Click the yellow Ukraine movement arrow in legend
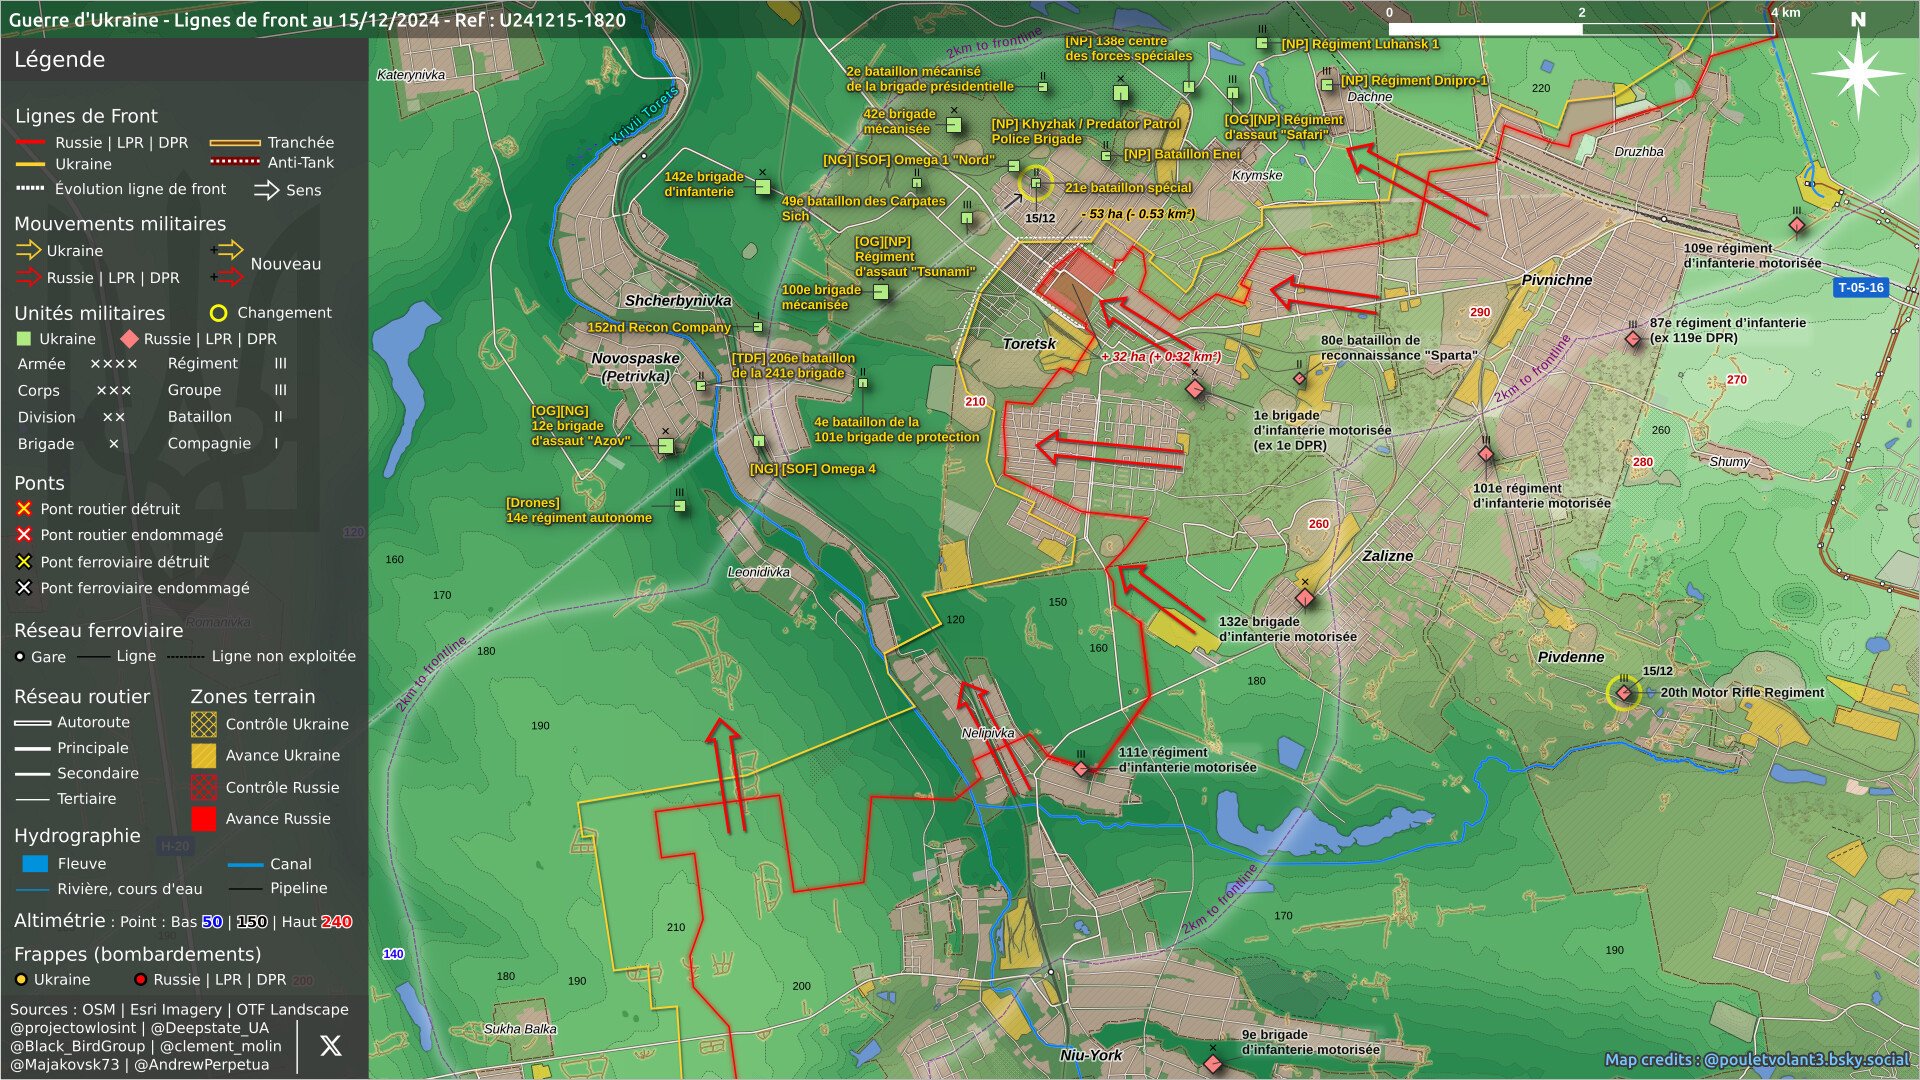Image resolution: width=1920 pixels, height=1080 pixels. click(28, 250)
